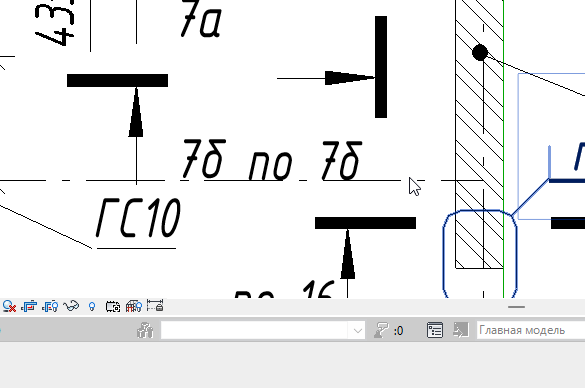Click the Editing Requests icon showing :0
The width and height of the screenshot is (585, 388).
pyautogui.click(x=389, y=331)
